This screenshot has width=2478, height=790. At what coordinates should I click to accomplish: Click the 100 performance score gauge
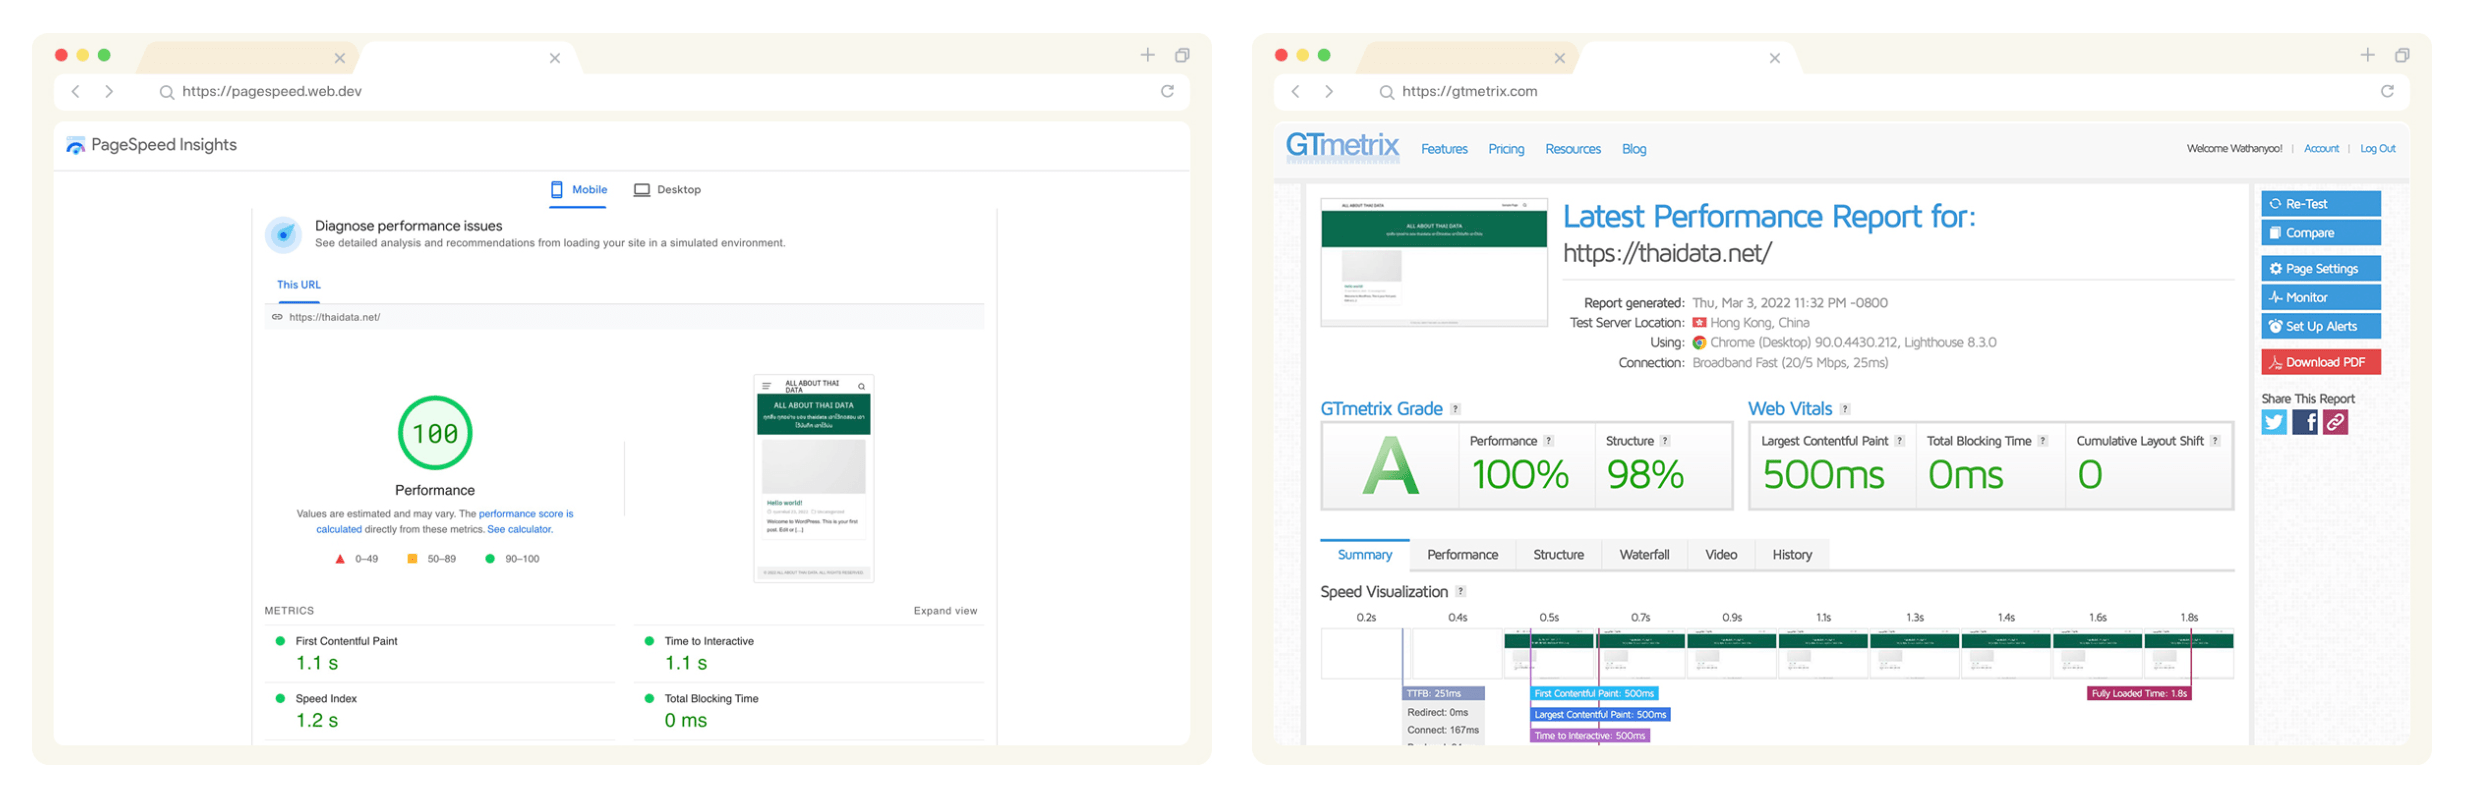435,433
